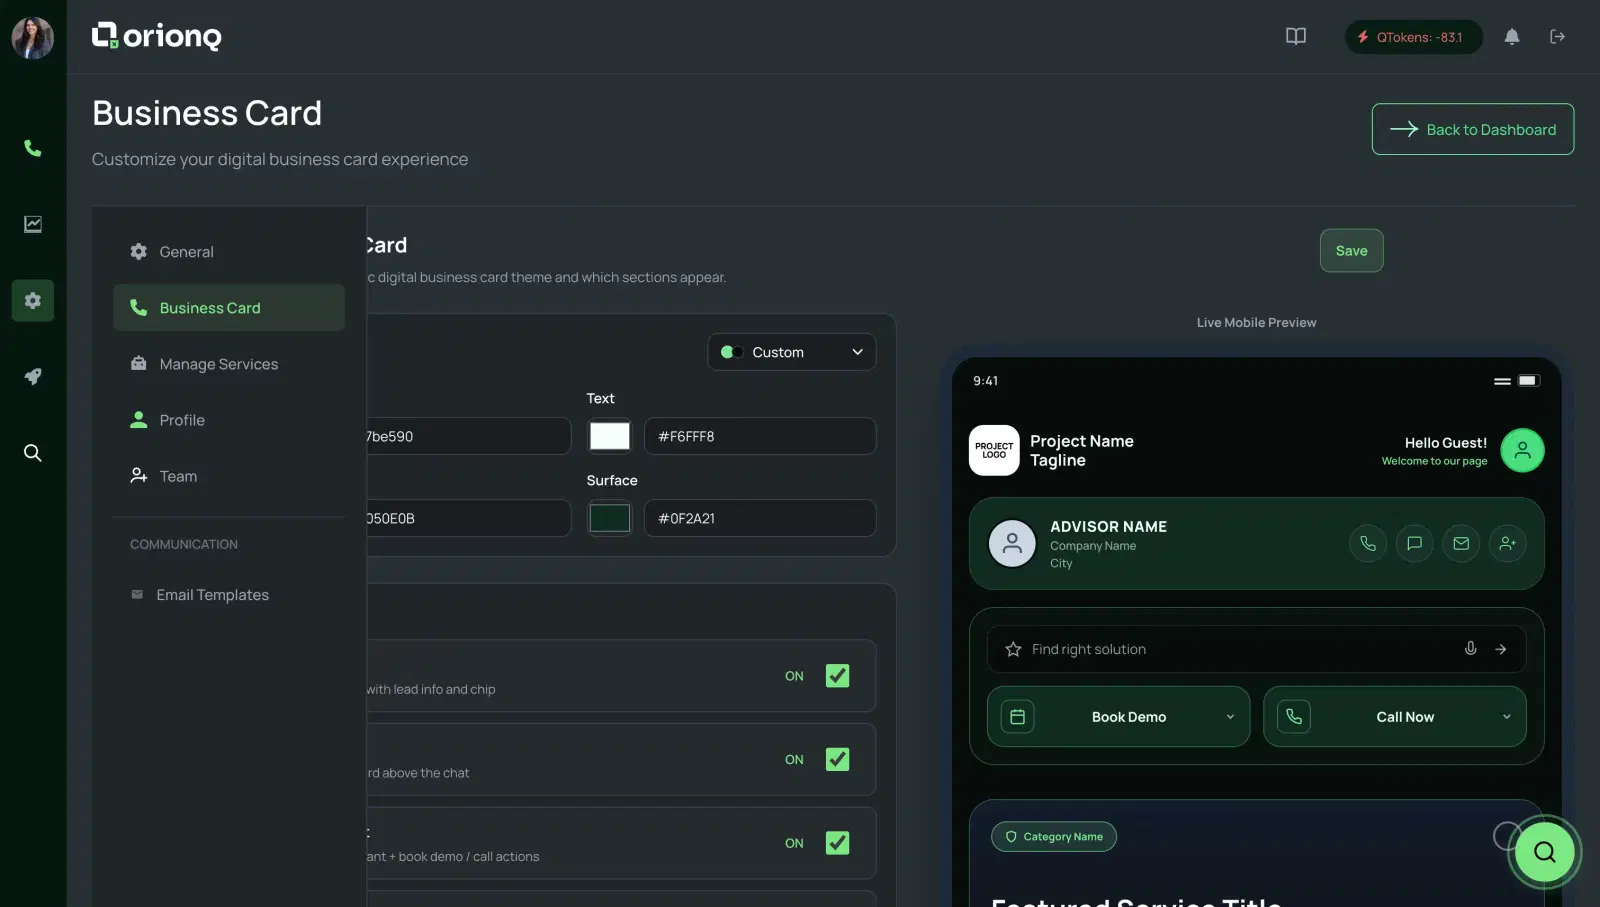
Task: Open the phone/calls icon in left sidebar
Action: [x=33, y=148]
